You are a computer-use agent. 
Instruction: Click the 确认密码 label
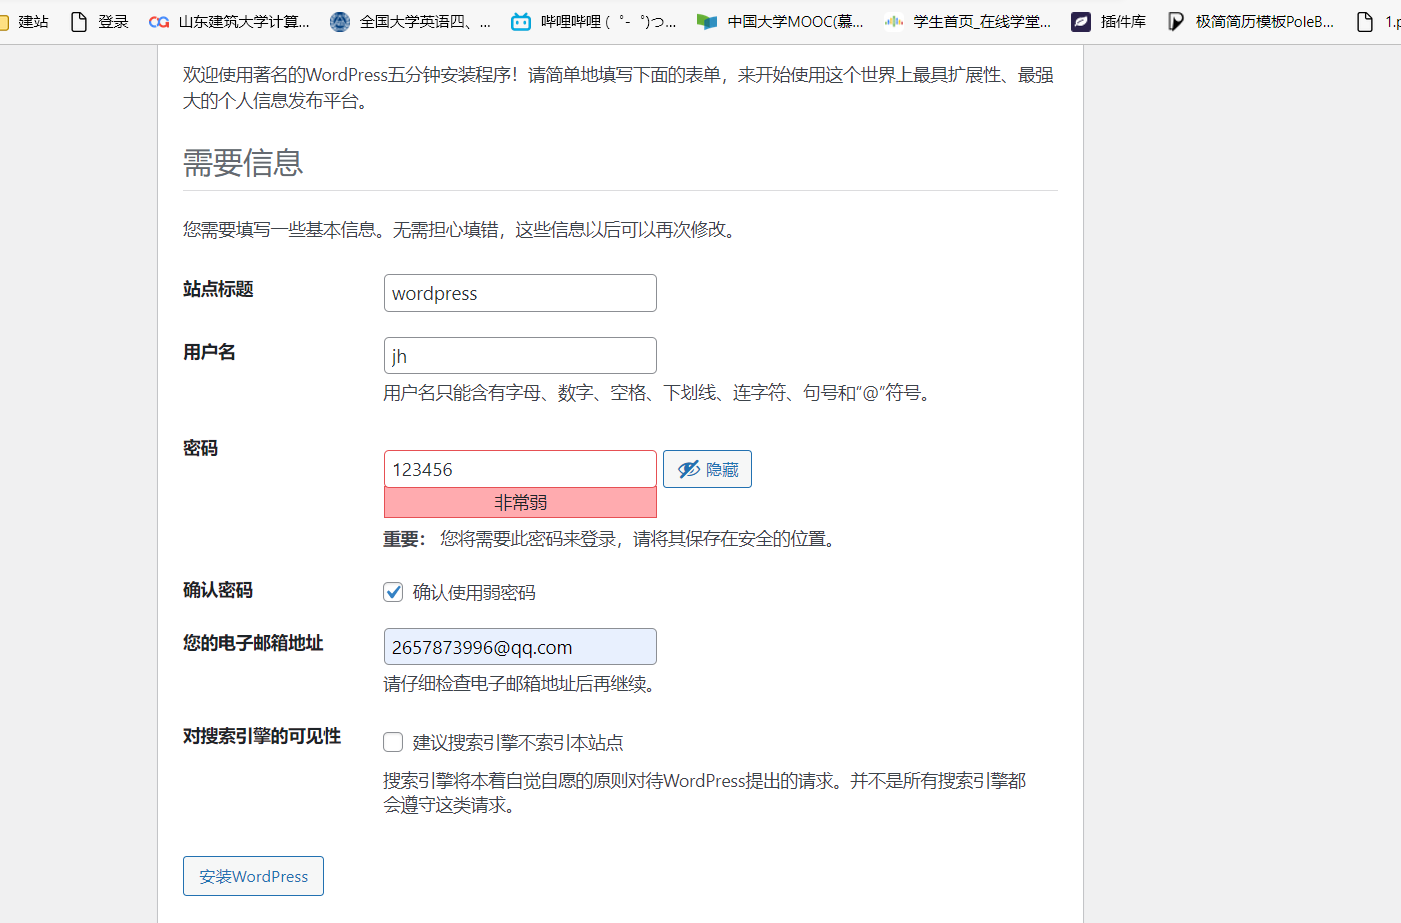coord(218,590)
